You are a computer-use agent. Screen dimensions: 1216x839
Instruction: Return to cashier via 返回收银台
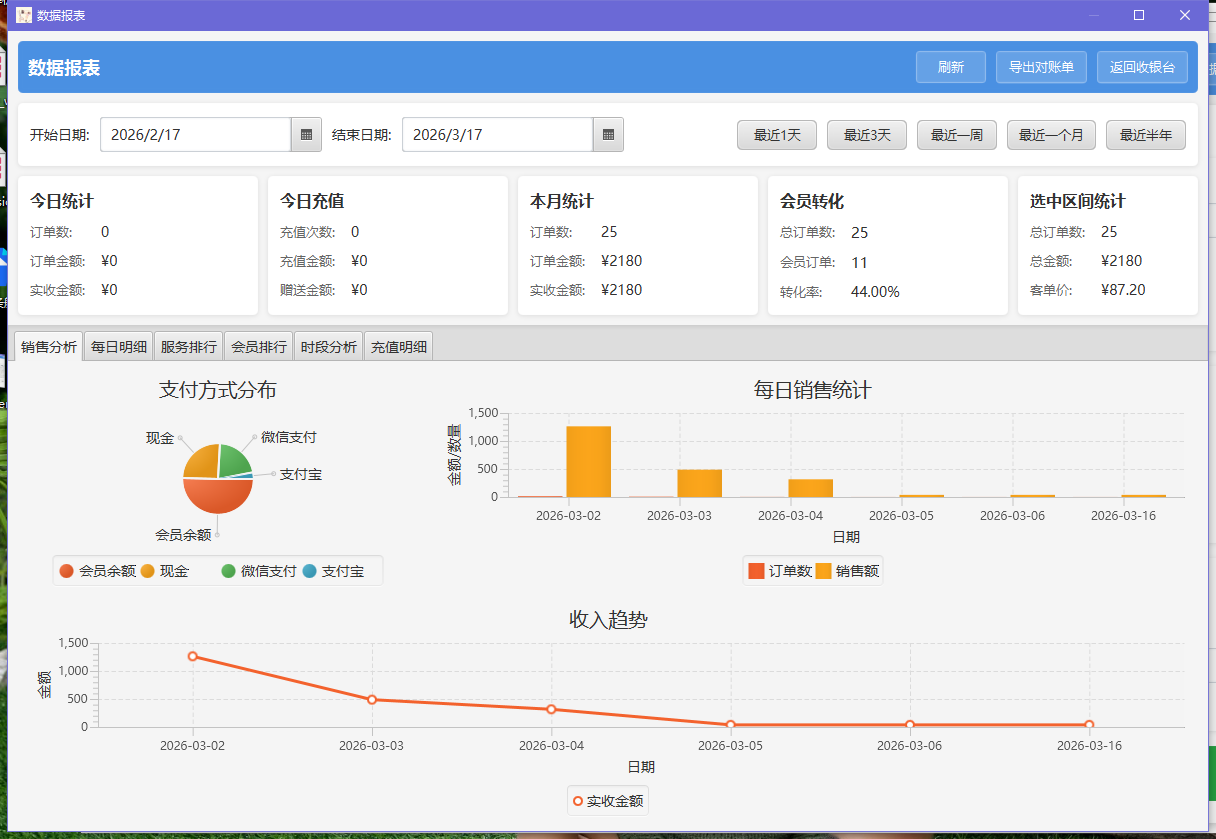tap(1142, 67)
